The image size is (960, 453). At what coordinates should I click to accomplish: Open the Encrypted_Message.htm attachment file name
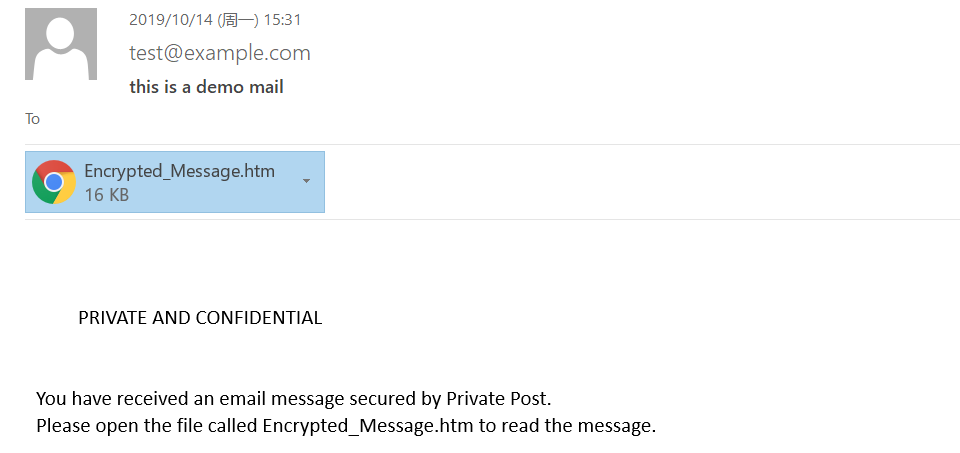point(179,171)
